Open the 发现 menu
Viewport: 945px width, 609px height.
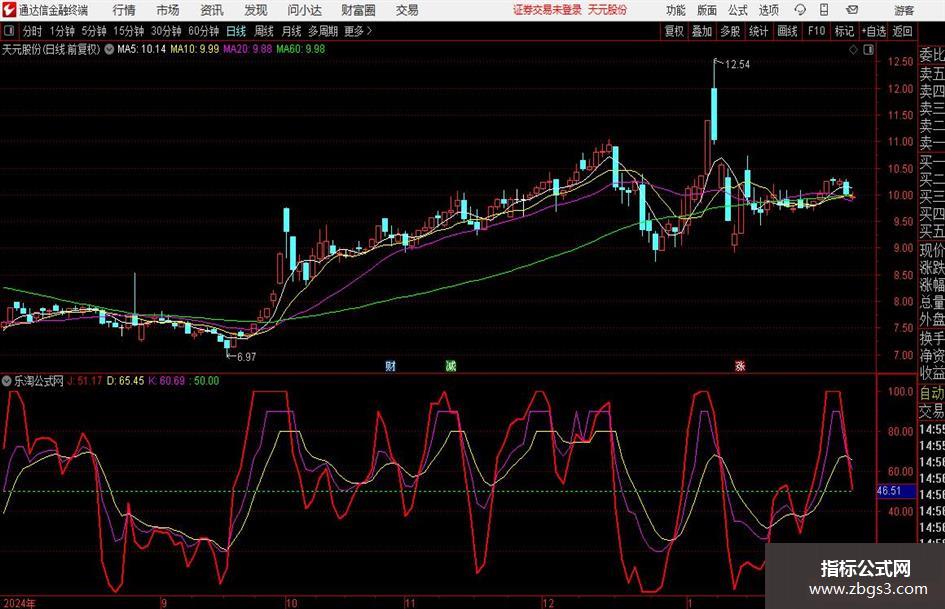(x=256, y=10)
